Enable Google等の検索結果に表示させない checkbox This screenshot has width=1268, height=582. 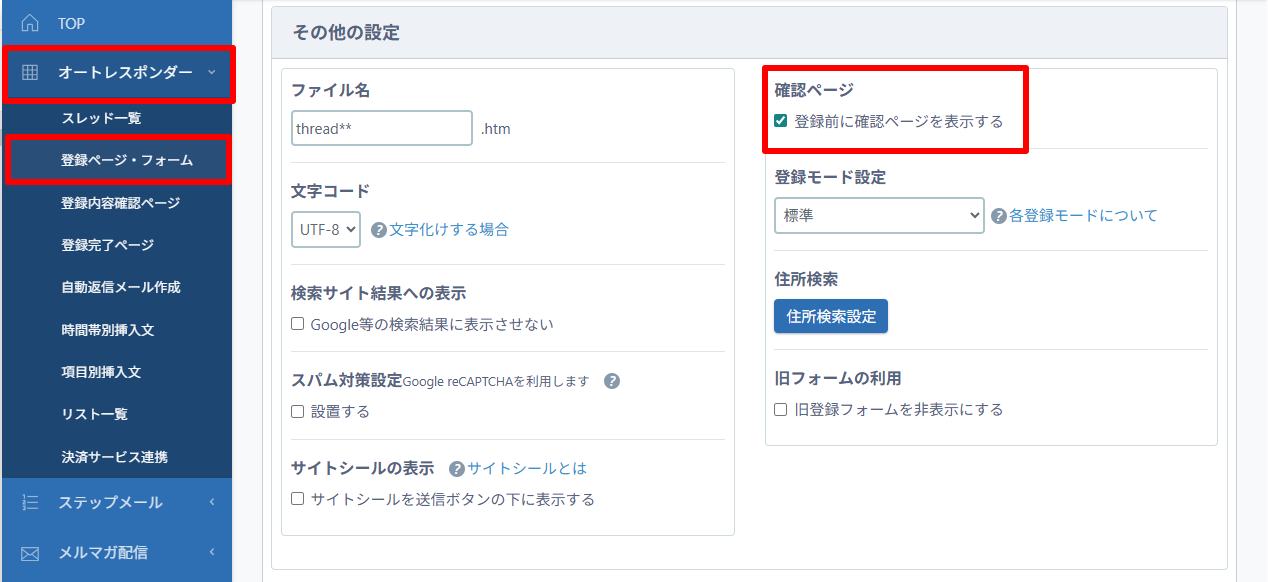[297, 324]
